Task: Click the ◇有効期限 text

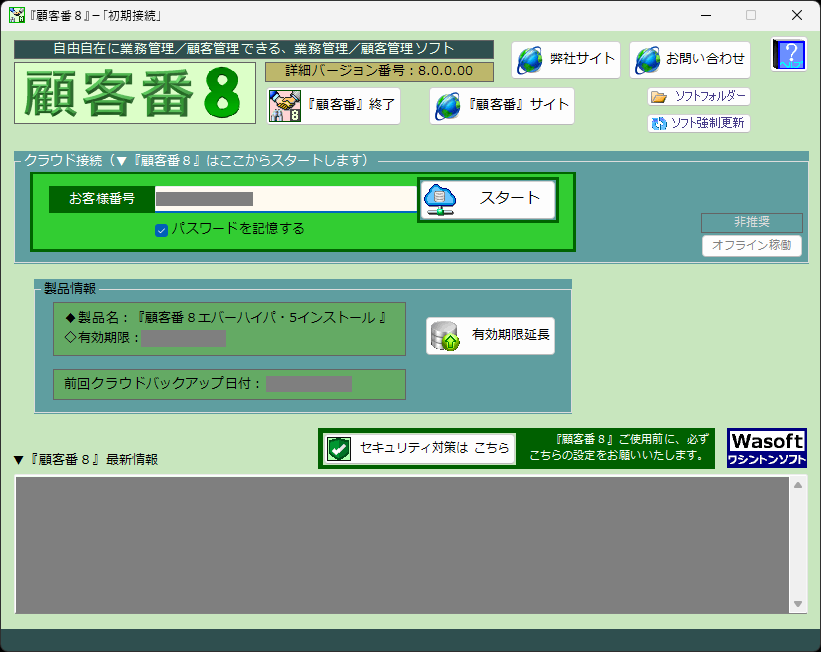Action: pyautogui.click(x=102, y=338)
